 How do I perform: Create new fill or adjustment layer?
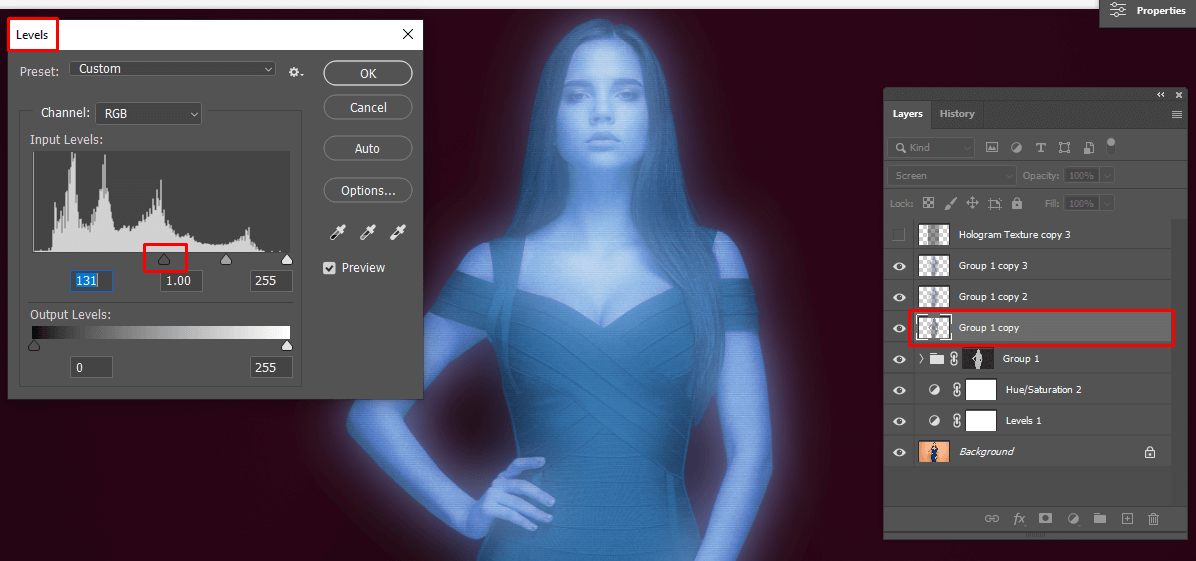pyautogui.click(x=1073, y=518)
